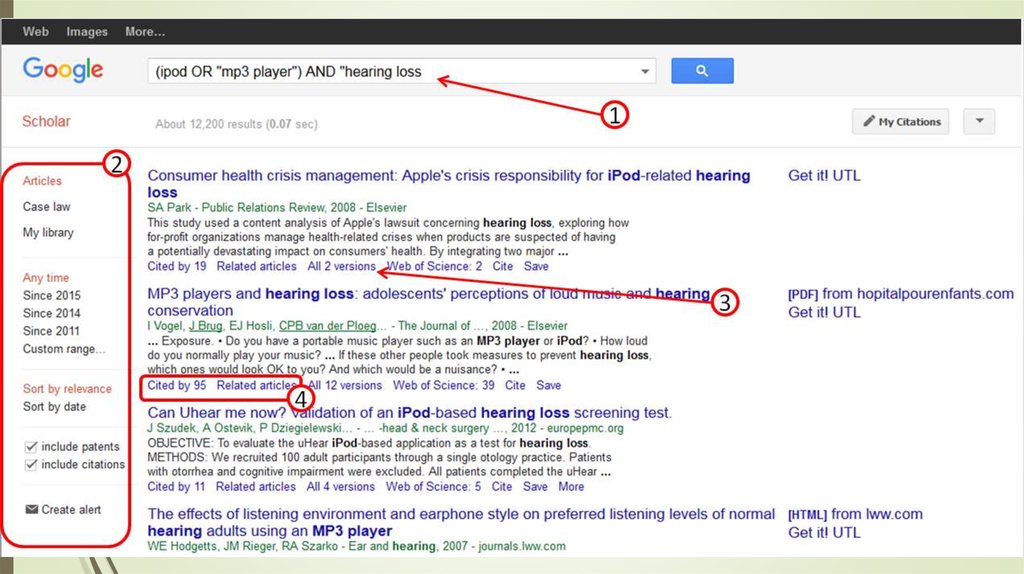Open the More menu in top bar
The height and width of the screenshot is (574, 1024).
tap(145, 32)
